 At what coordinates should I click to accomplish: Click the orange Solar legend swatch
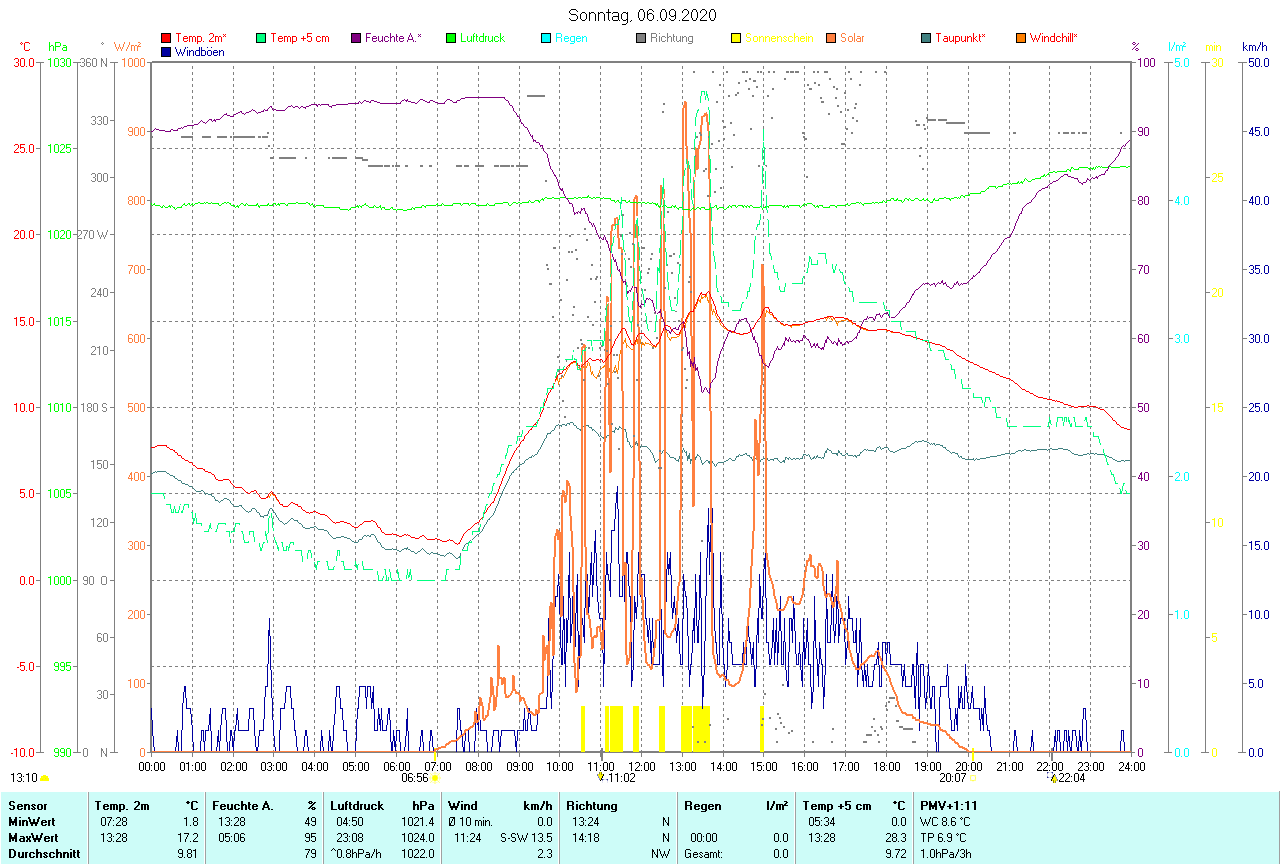(831, 38)
